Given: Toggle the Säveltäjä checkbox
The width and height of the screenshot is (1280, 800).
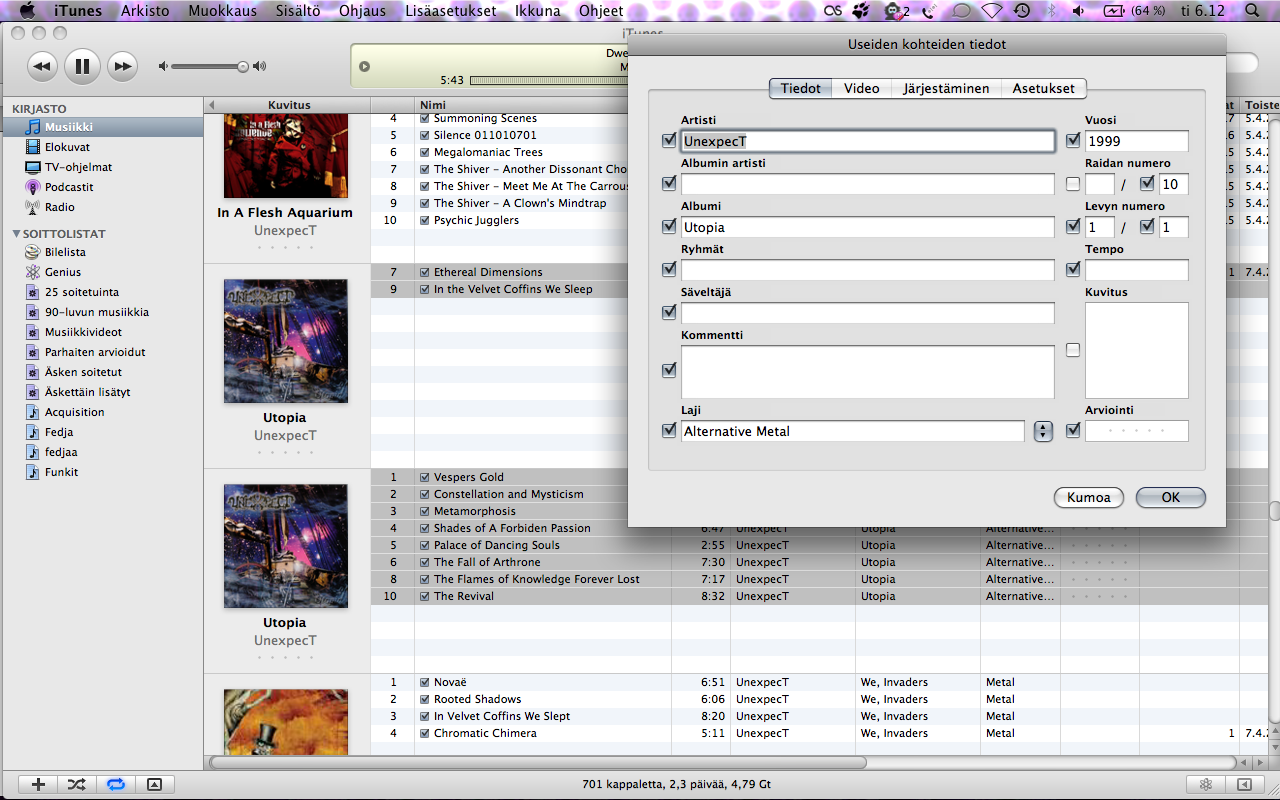Looking at the screenshot, I should tap(669, 313).
